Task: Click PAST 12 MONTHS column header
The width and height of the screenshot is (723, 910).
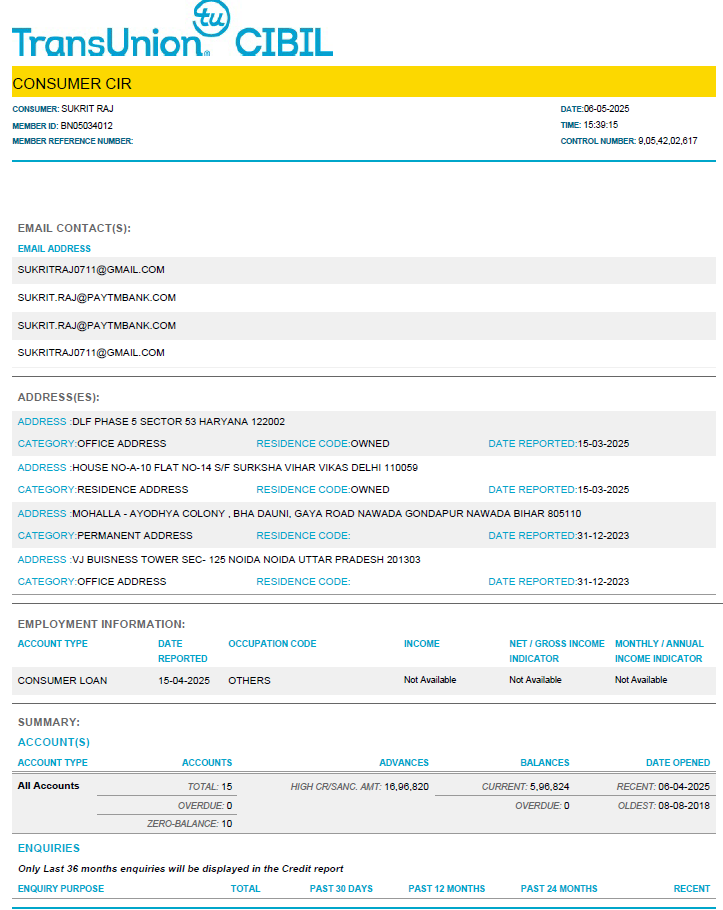Action: click(447, 889)
